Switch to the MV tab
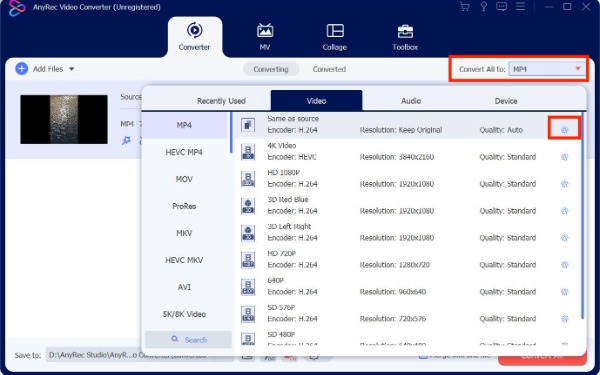The height and width of the screenshot is (375, 600). (x=265, y=37)
